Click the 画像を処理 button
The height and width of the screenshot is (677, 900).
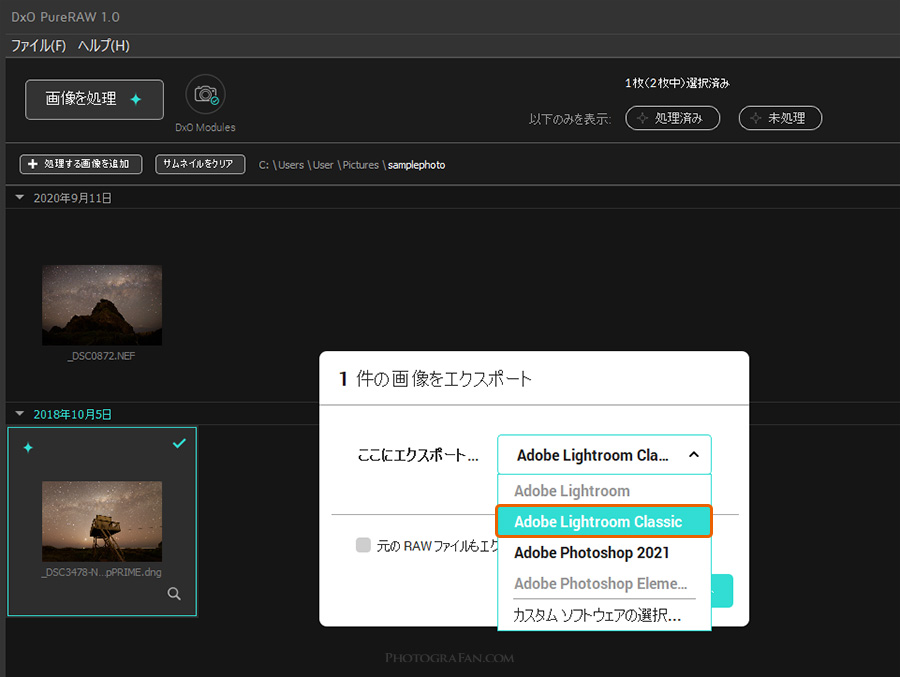pyautogui.click(x=94, y=99)
